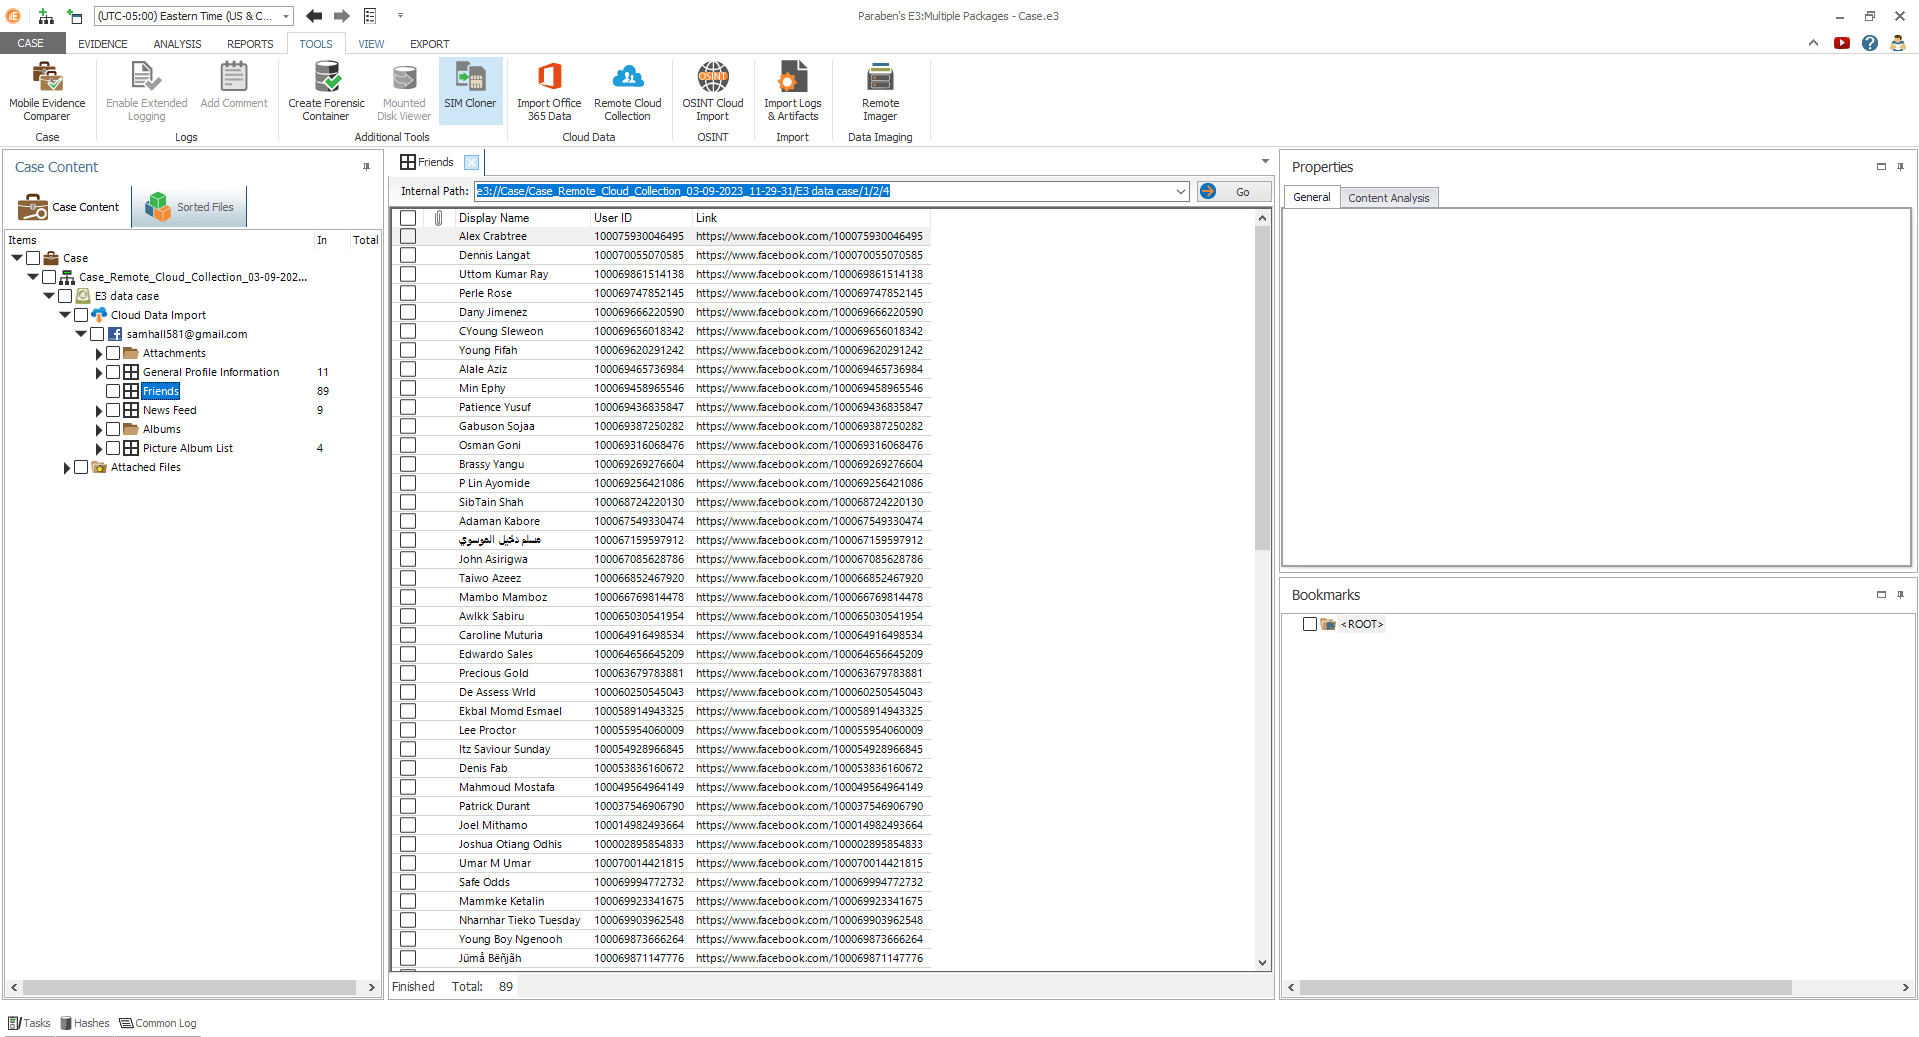Expand the Attached Files node
Image resolution: width=1919 pixels, height=1037 pixels.
click(x=66, y=467)
